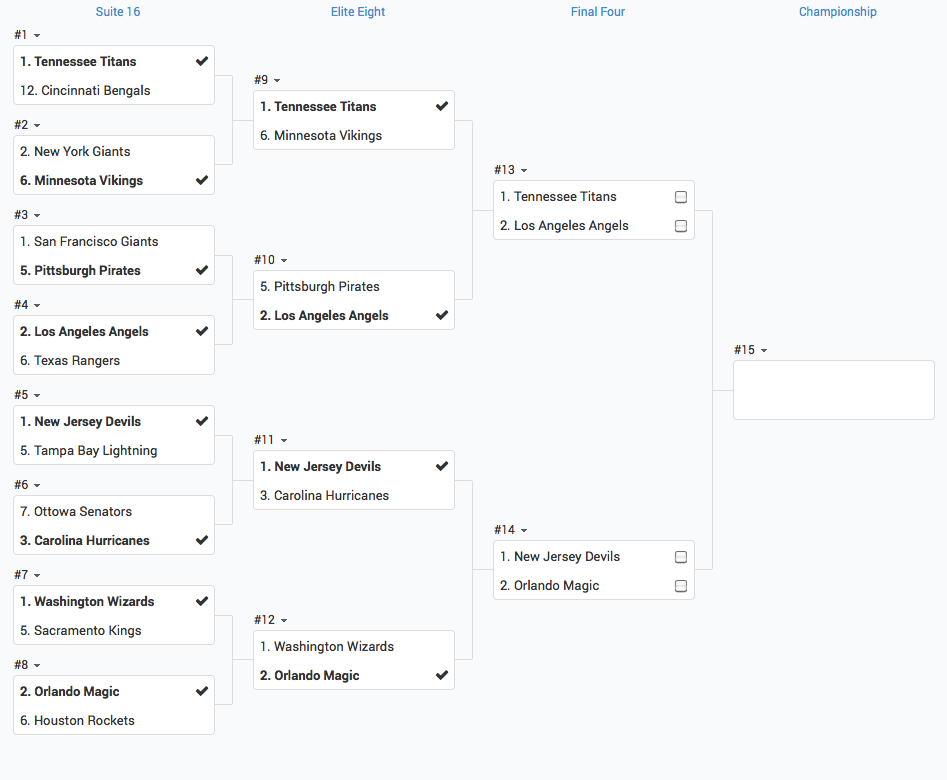
Task: Click the empty championship match #15 box
Action: click(833, 390)
